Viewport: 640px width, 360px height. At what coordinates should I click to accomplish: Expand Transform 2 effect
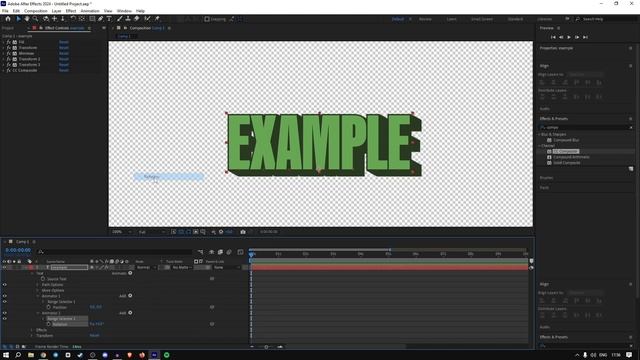tap(4, 59)
